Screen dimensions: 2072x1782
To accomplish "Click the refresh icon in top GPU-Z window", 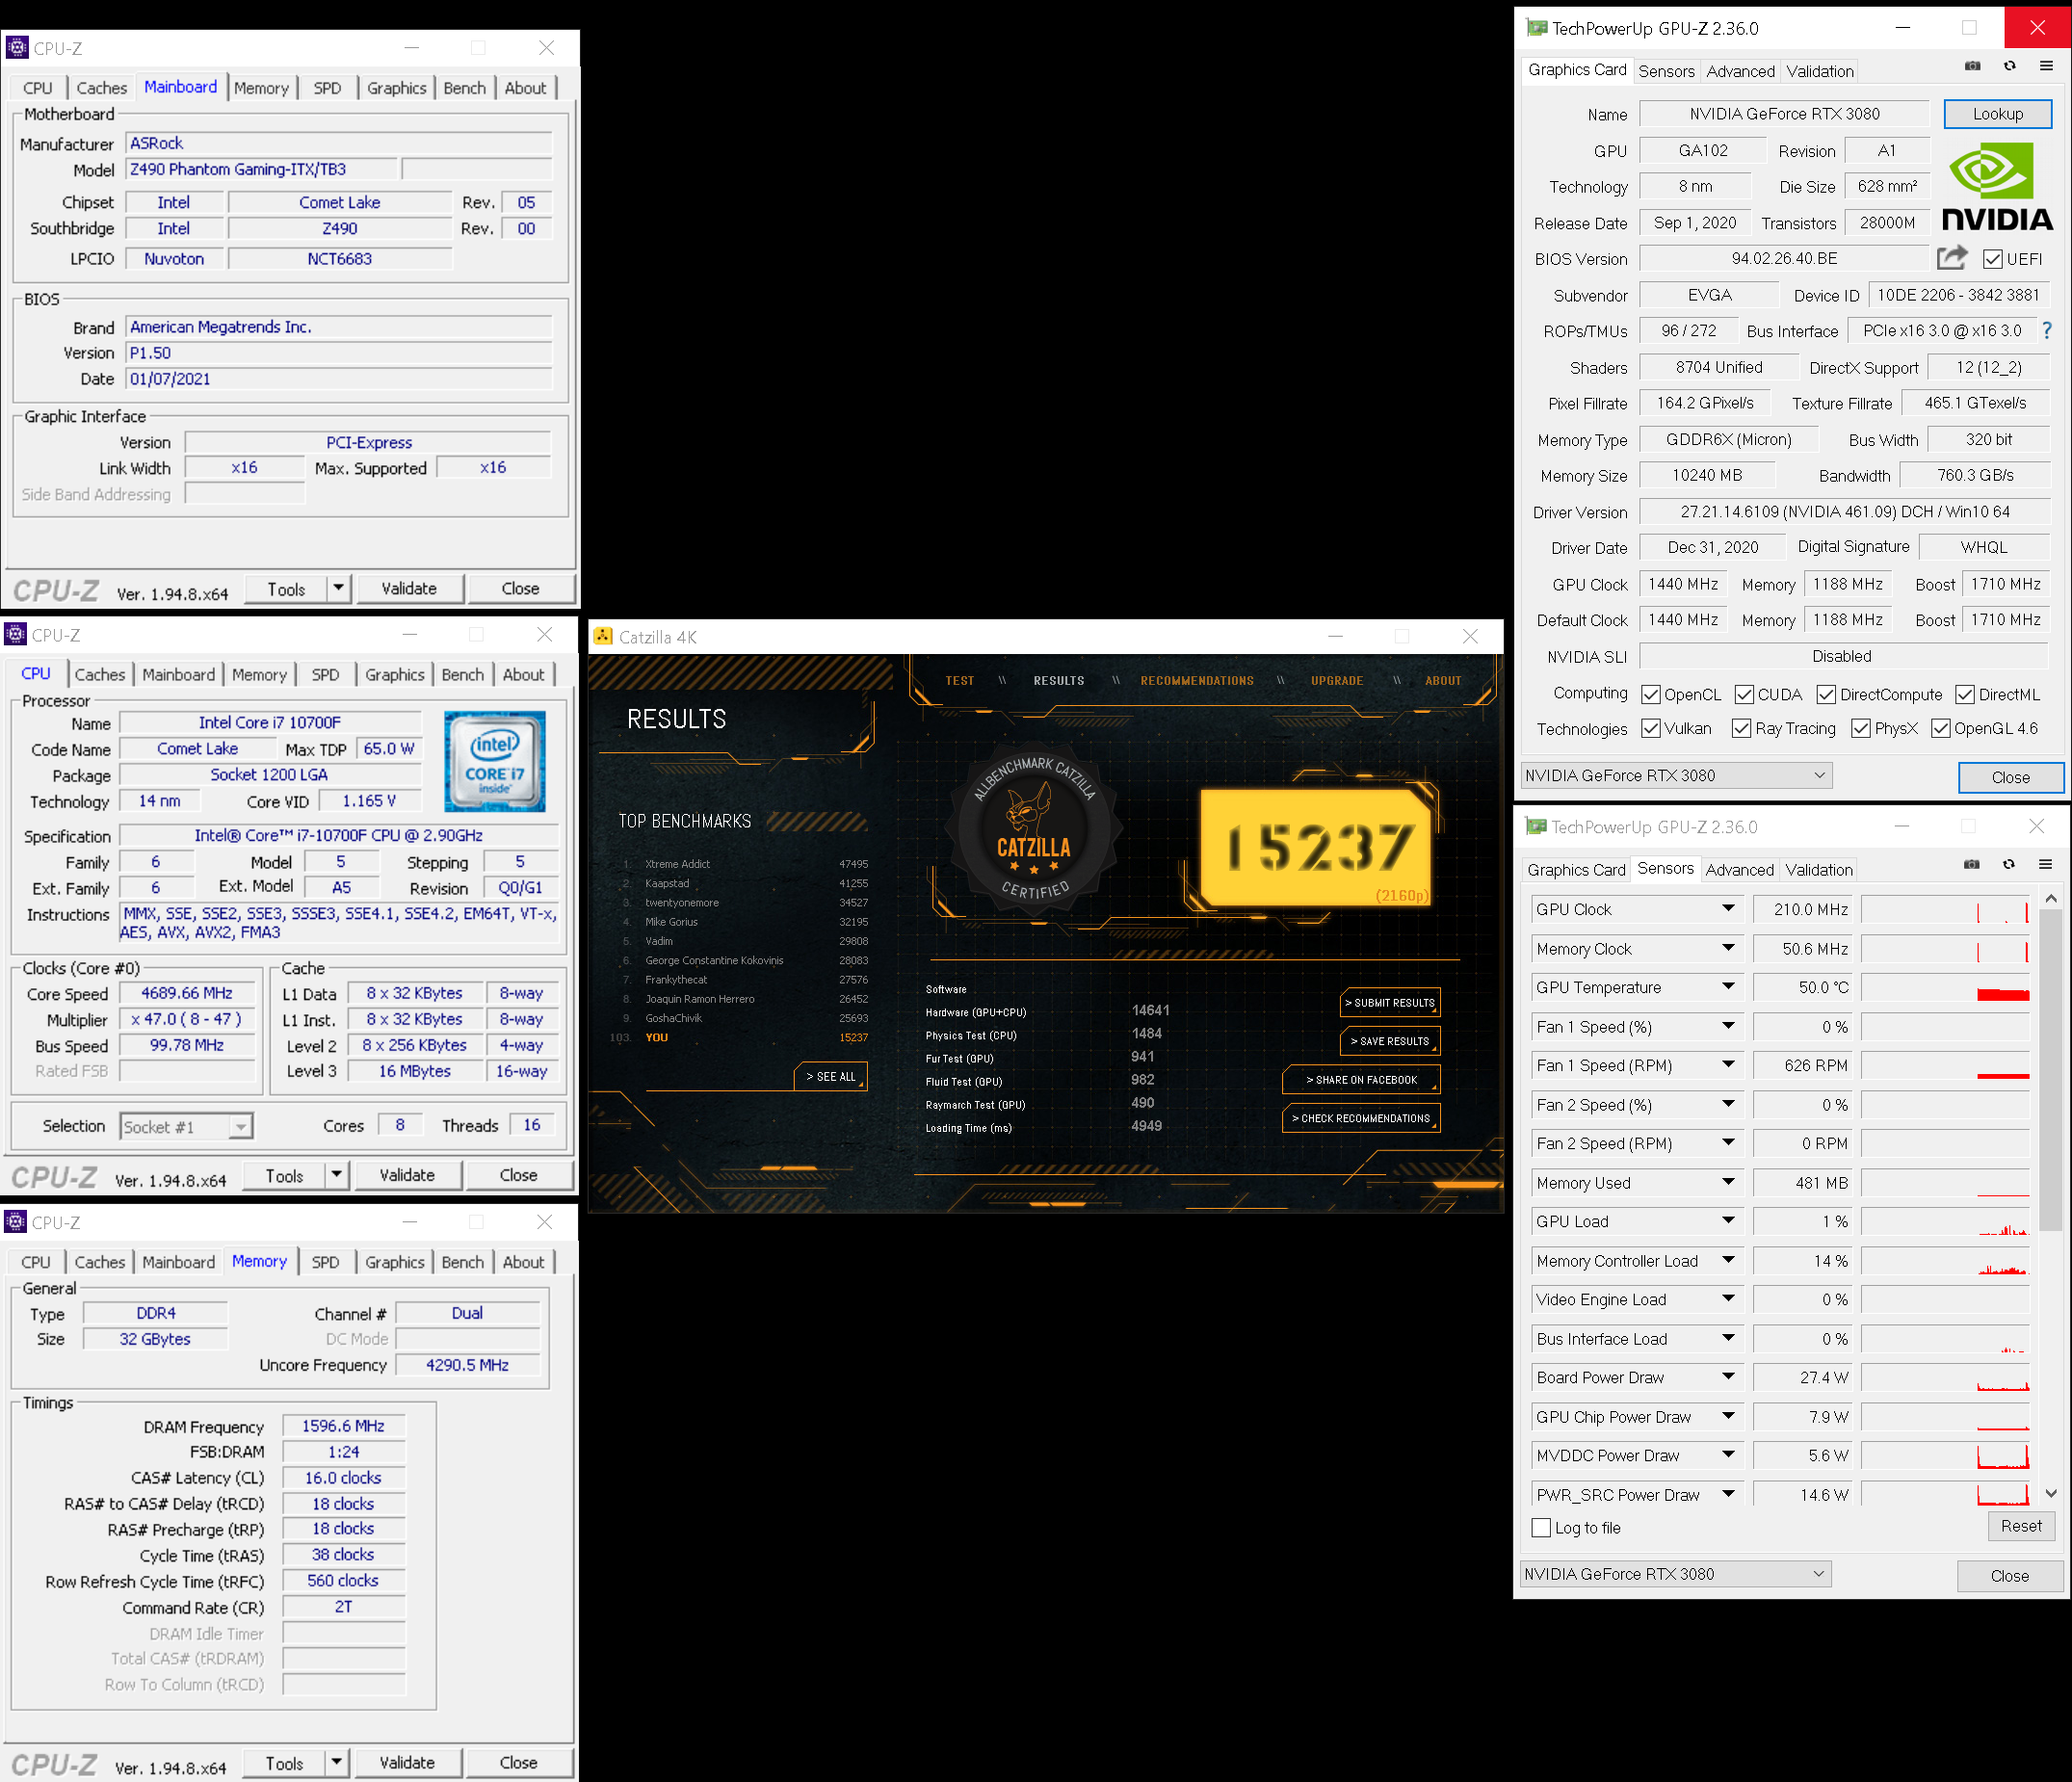I will click(x=2009, y=66).
